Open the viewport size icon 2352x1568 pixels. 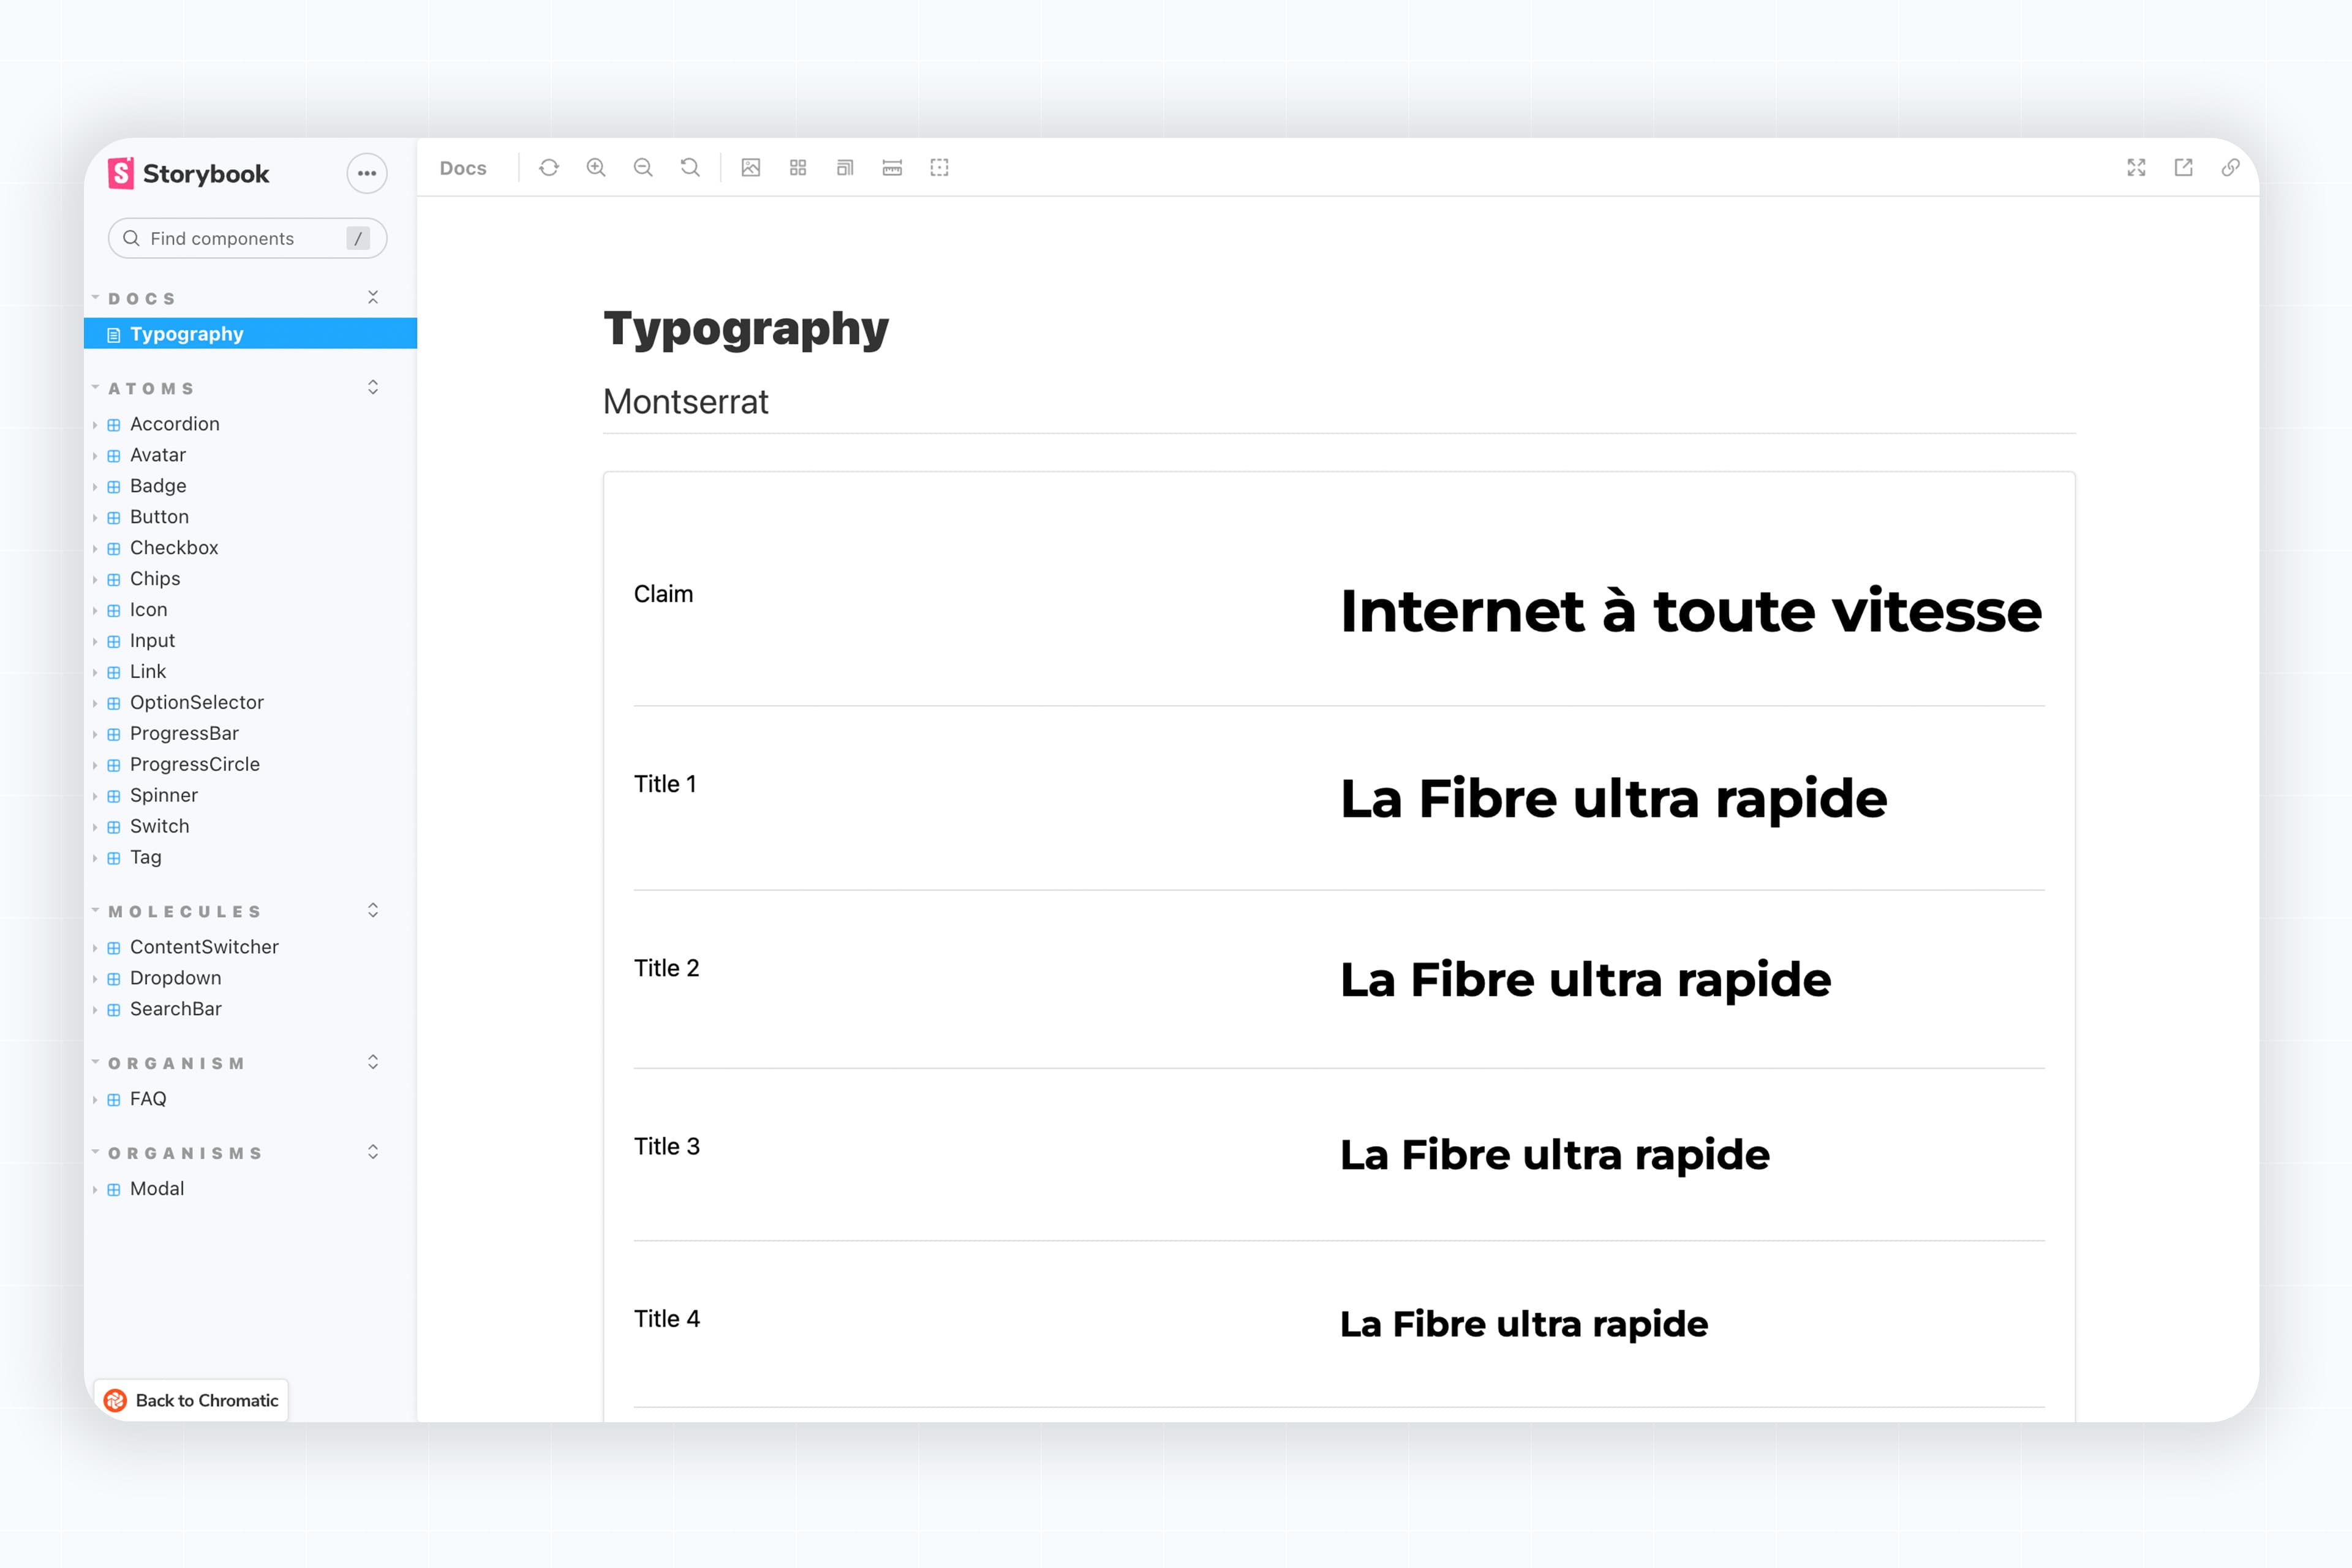845,168
